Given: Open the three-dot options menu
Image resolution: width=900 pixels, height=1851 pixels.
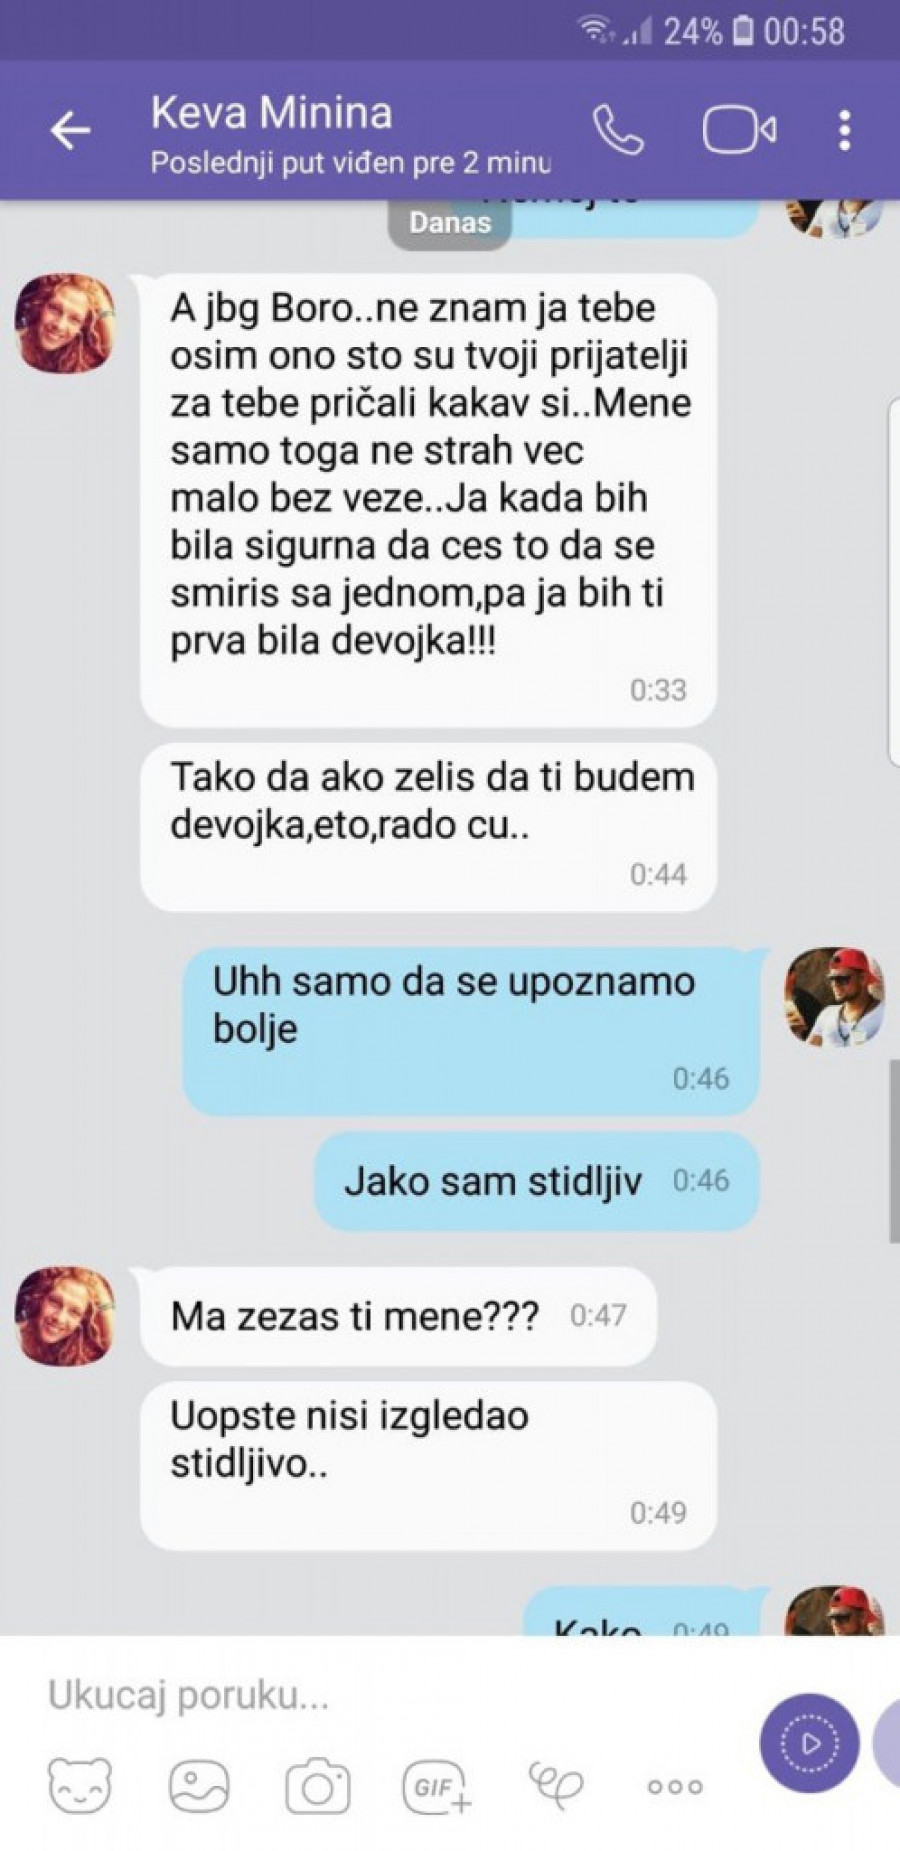Looking at the screenshot, I should click(845, 130).
